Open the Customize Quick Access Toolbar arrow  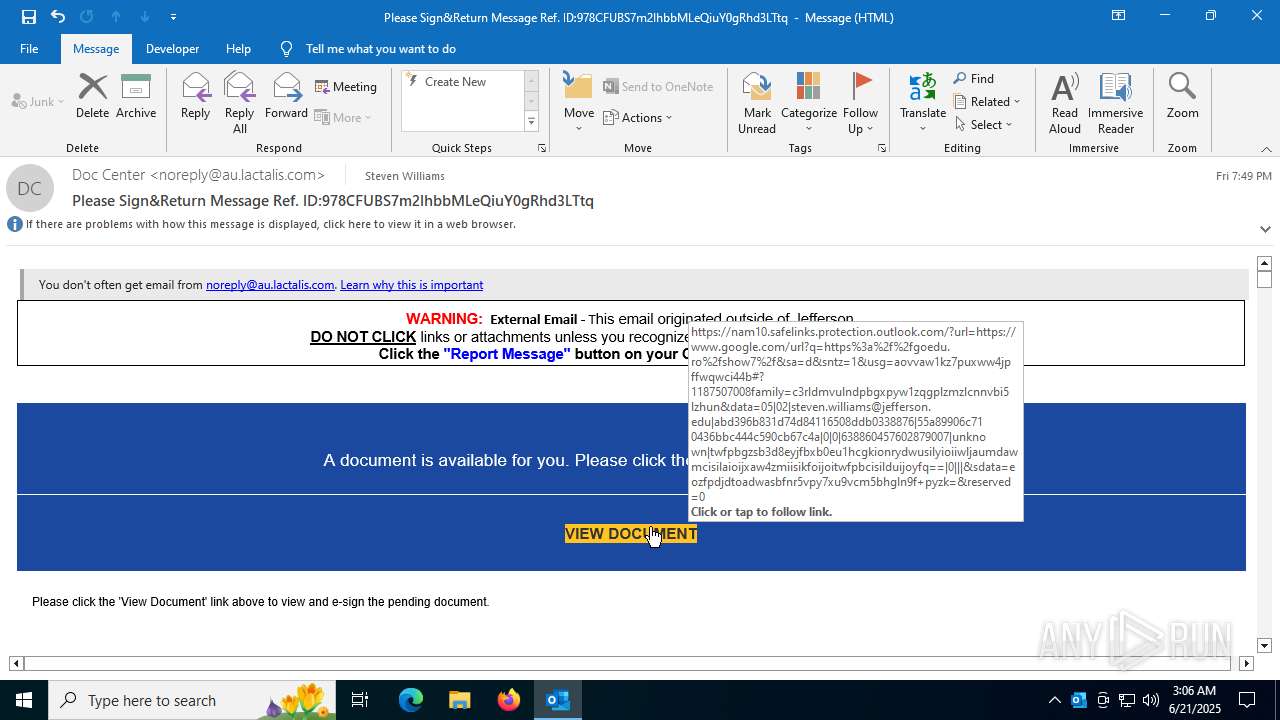pos(173,17)
